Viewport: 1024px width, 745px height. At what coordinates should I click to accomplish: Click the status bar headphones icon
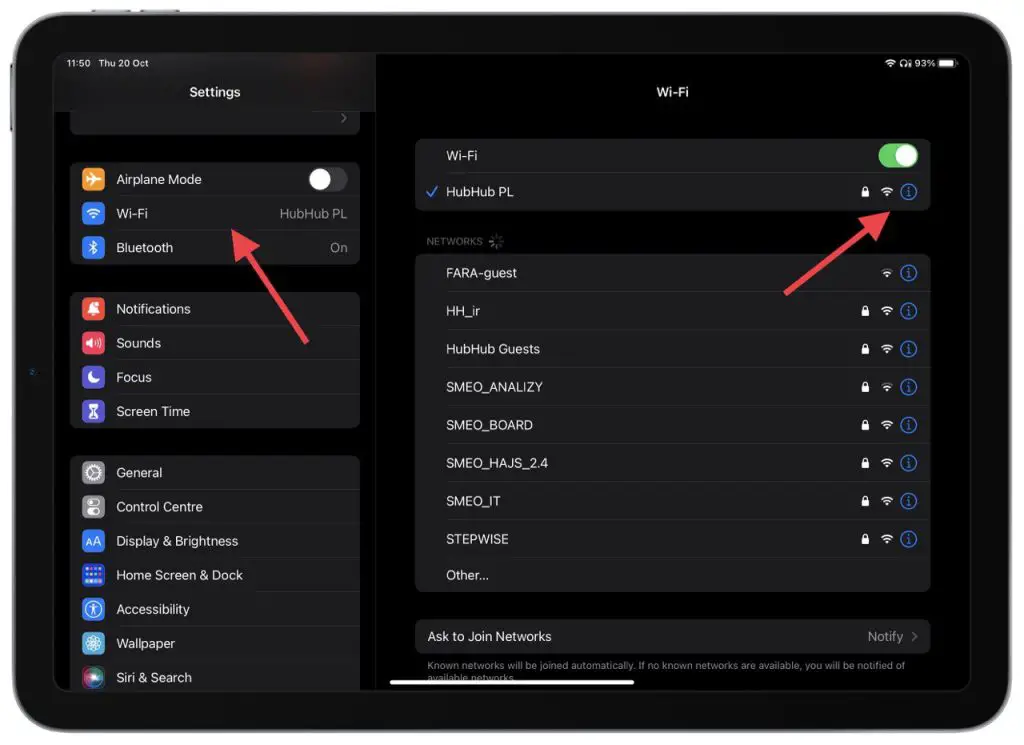click(x=905, y=63)
